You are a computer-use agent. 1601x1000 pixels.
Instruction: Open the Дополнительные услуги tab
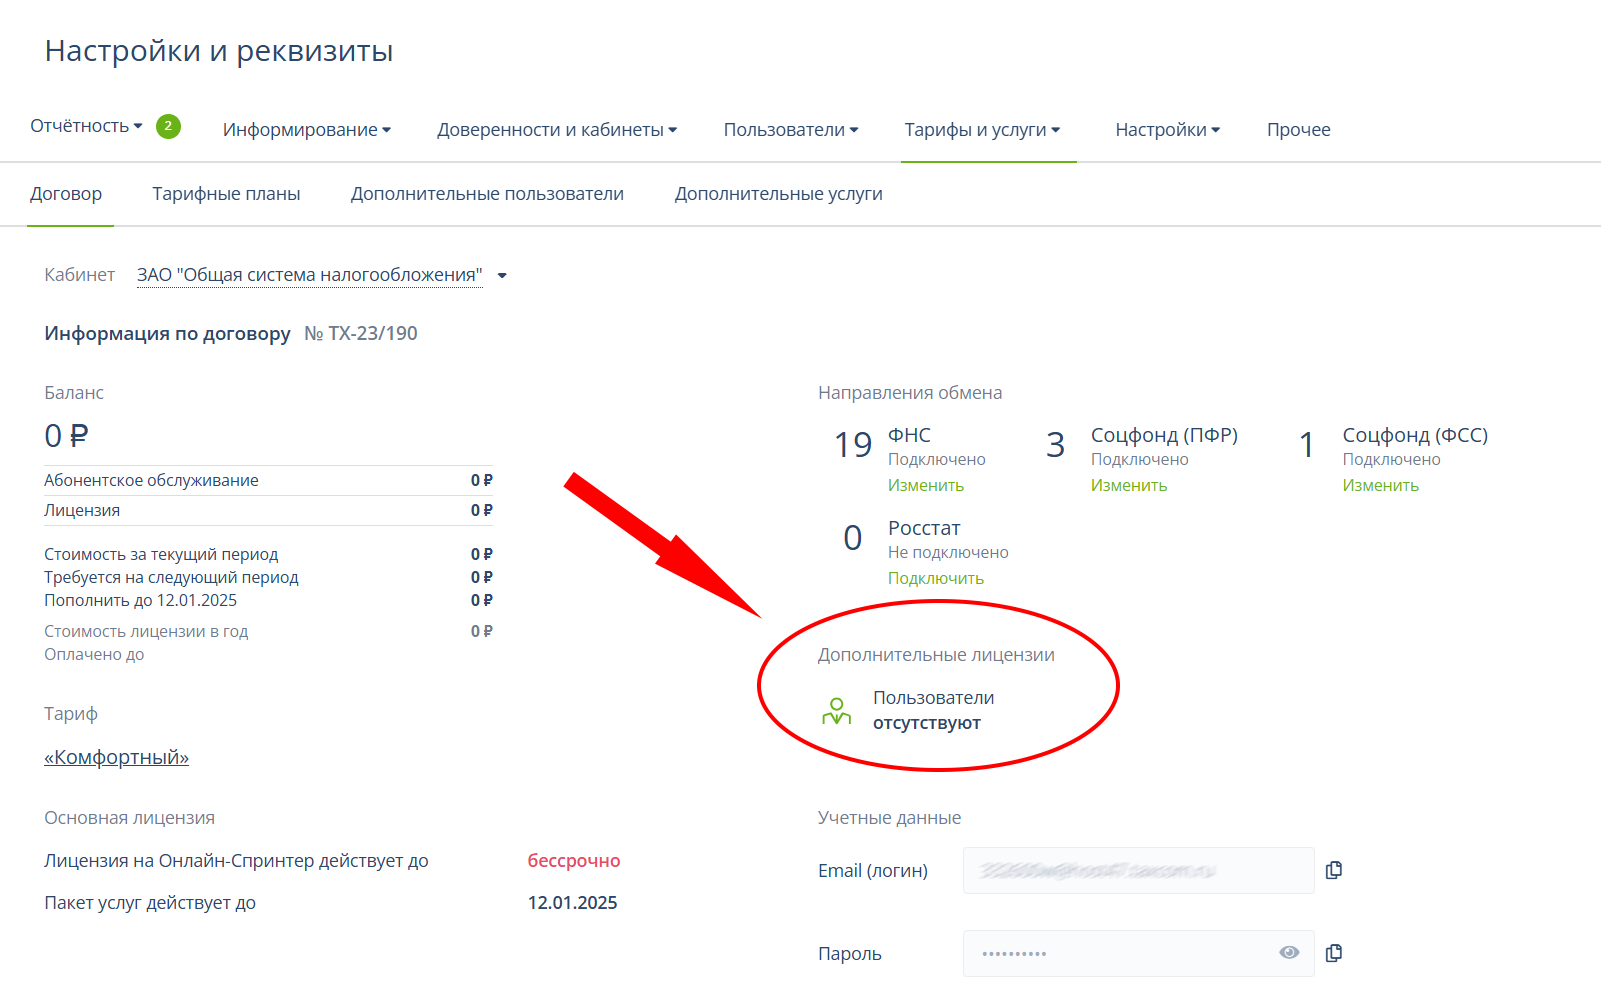(x=778, y=194)
